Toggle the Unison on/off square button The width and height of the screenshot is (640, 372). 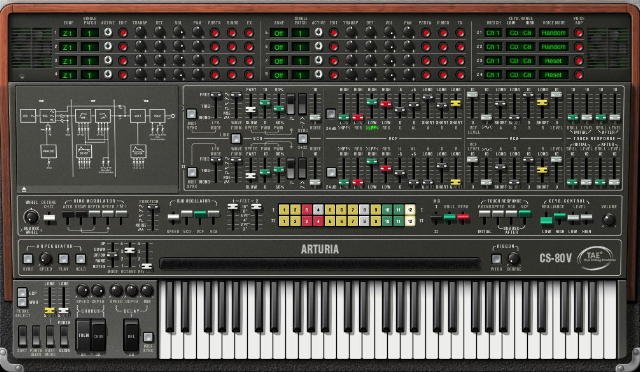pos(496,259)
